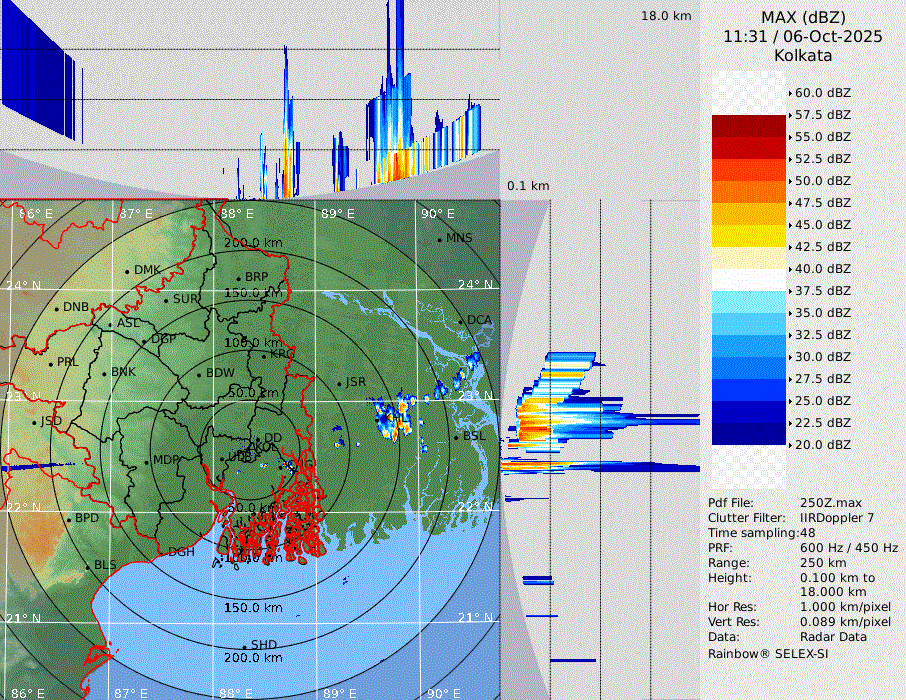
Task: Click the PRL station marker
Action: tap(51, 363)
